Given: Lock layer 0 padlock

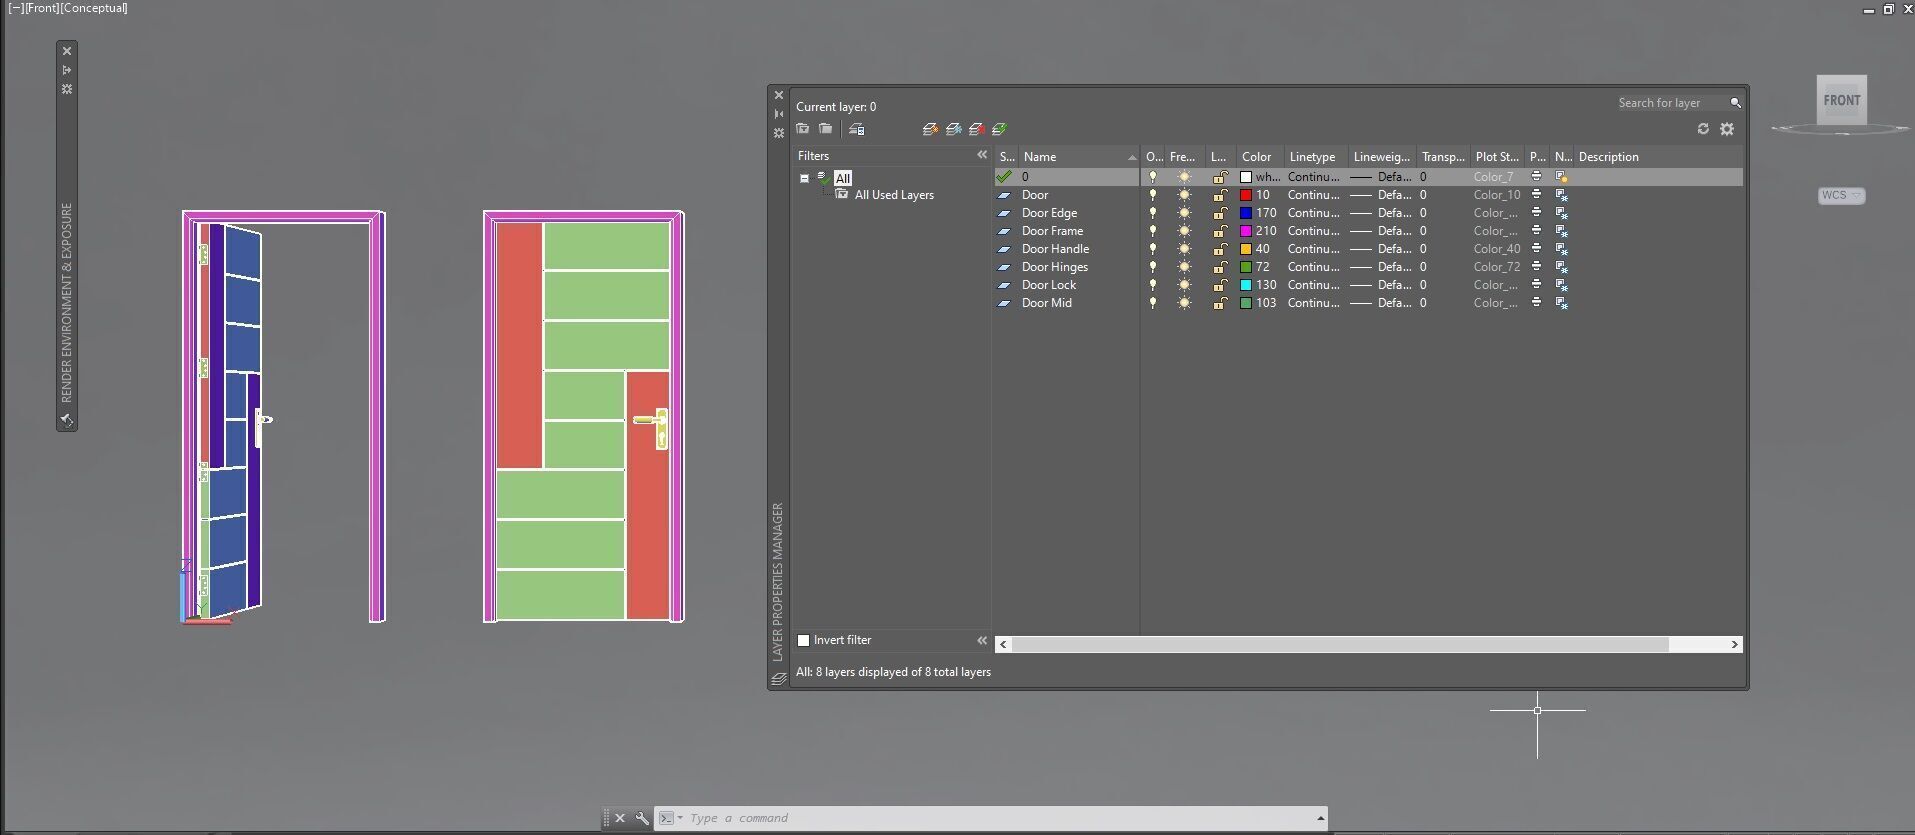Looking at the screenshot, I should click(x=1220, y=177).
